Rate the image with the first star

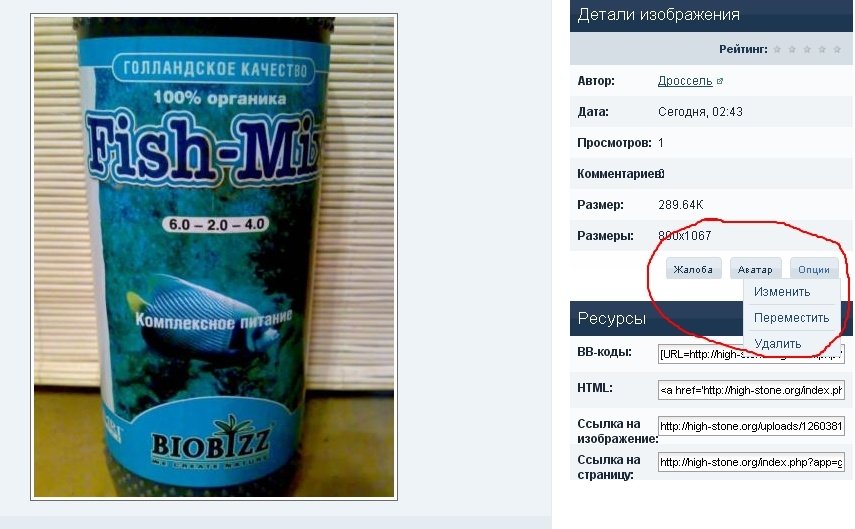coord(777,50)
